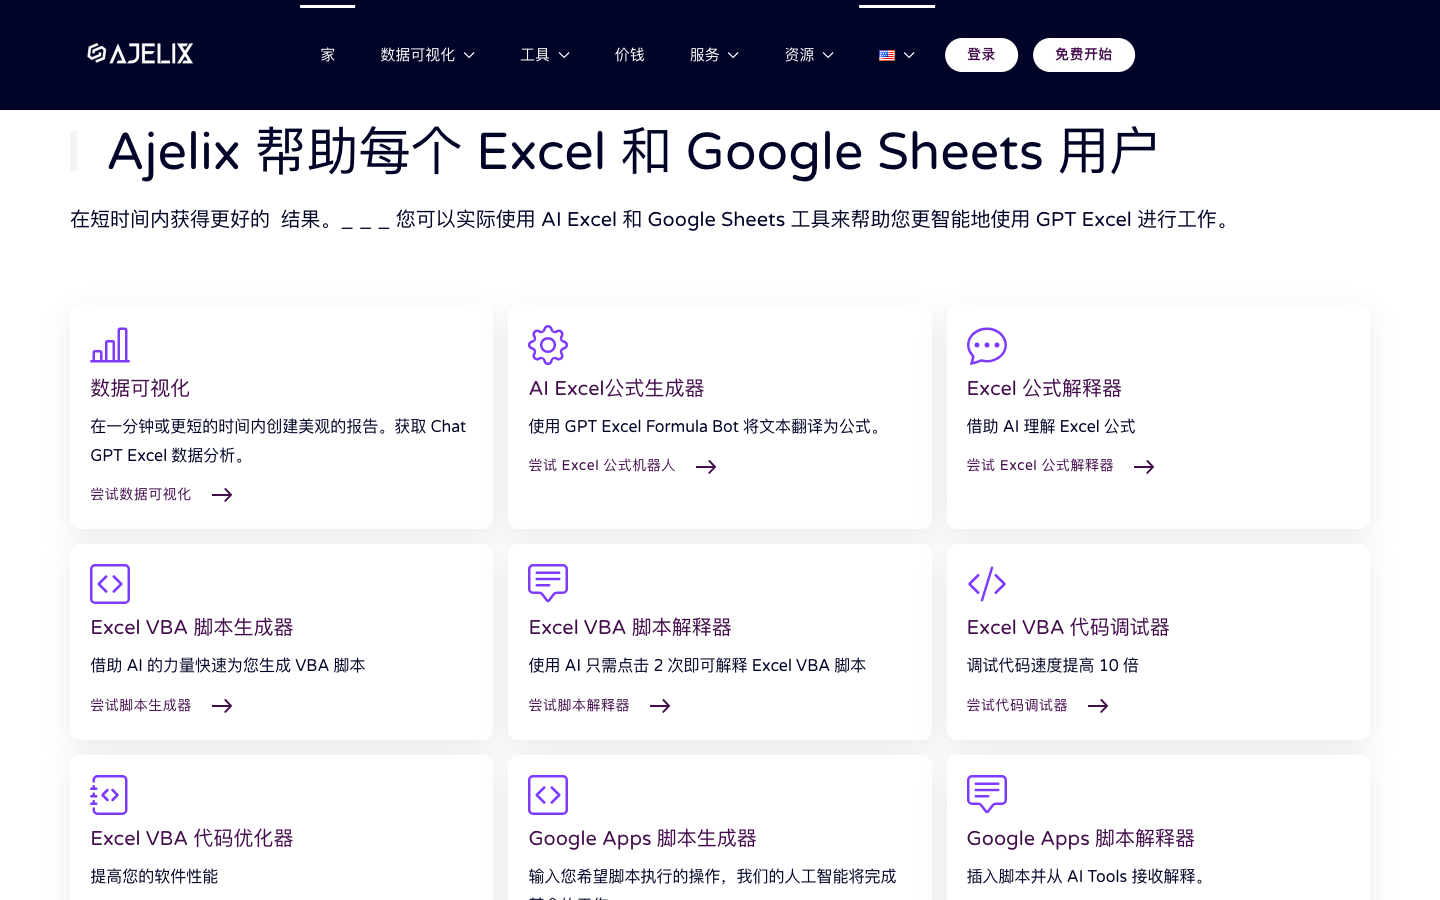Click the arrow next to 尝试数据可视化
The height and width of the screenshot is (900, 1440).
pos(222,495)
